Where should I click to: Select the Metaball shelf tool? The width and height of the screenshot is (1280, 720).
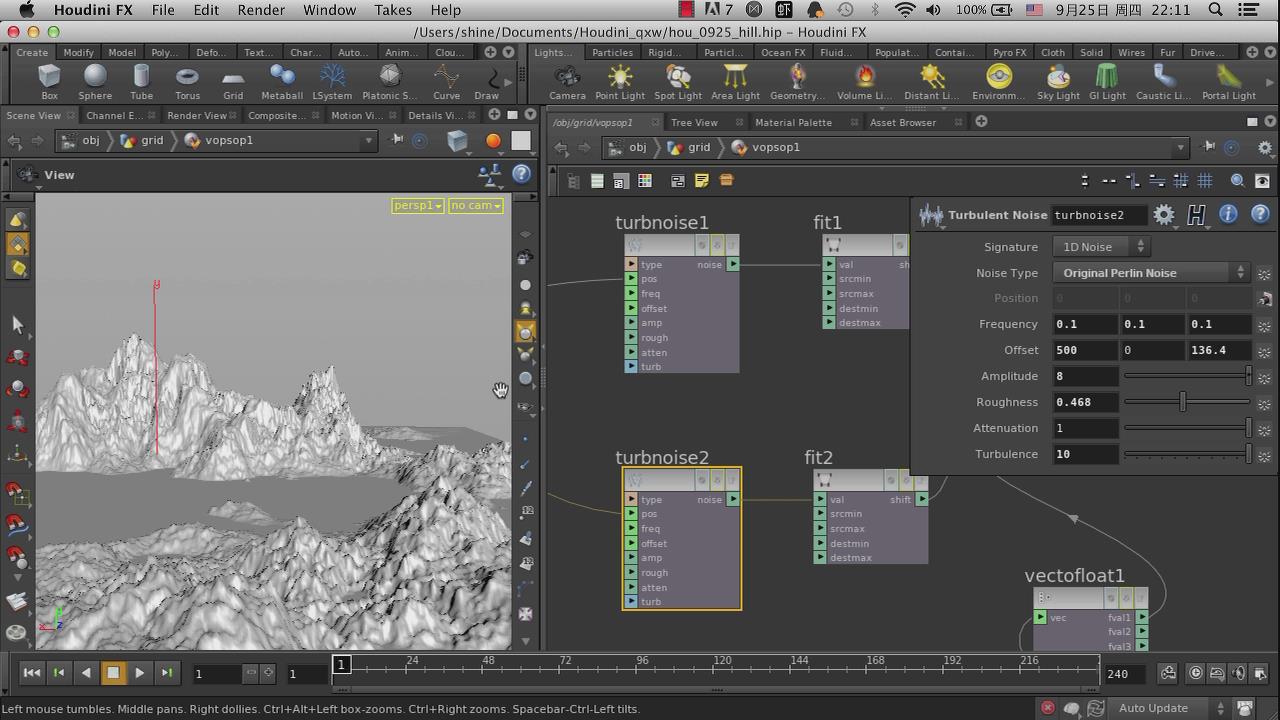[x=282, y=82]
